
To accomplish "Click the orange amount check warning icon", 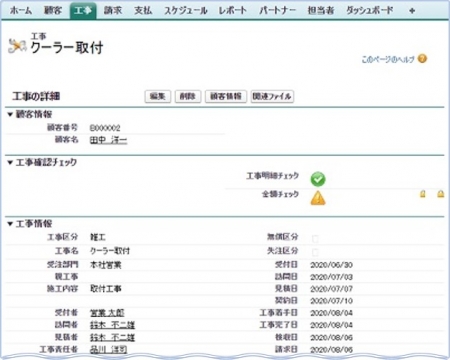I will click(318, 198).
